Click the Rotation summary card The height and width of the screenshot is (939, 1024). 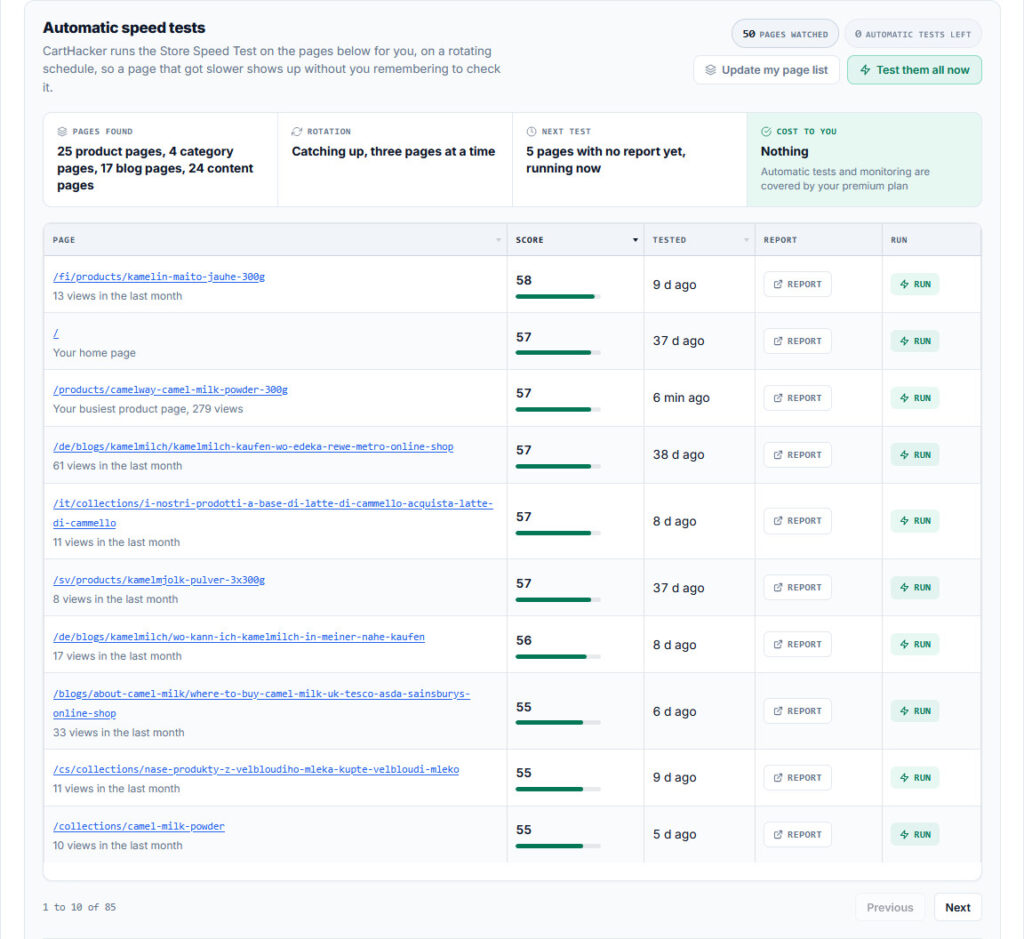point(394,159)
